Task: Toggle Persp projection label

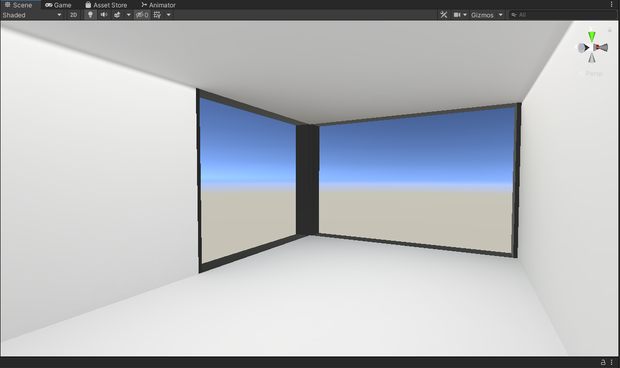Action: click(x=594, y=74)
